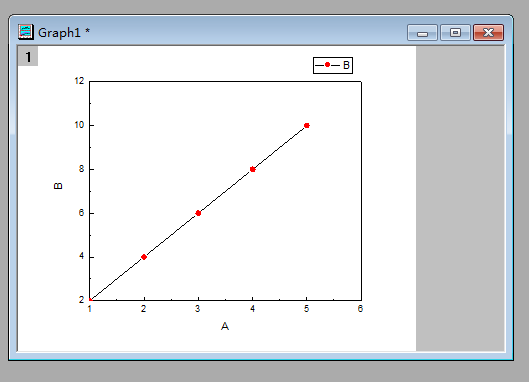529x382 pixels.
Task: Close the Graph1 window
Action: pyautogui.click(x=488, y=33)
